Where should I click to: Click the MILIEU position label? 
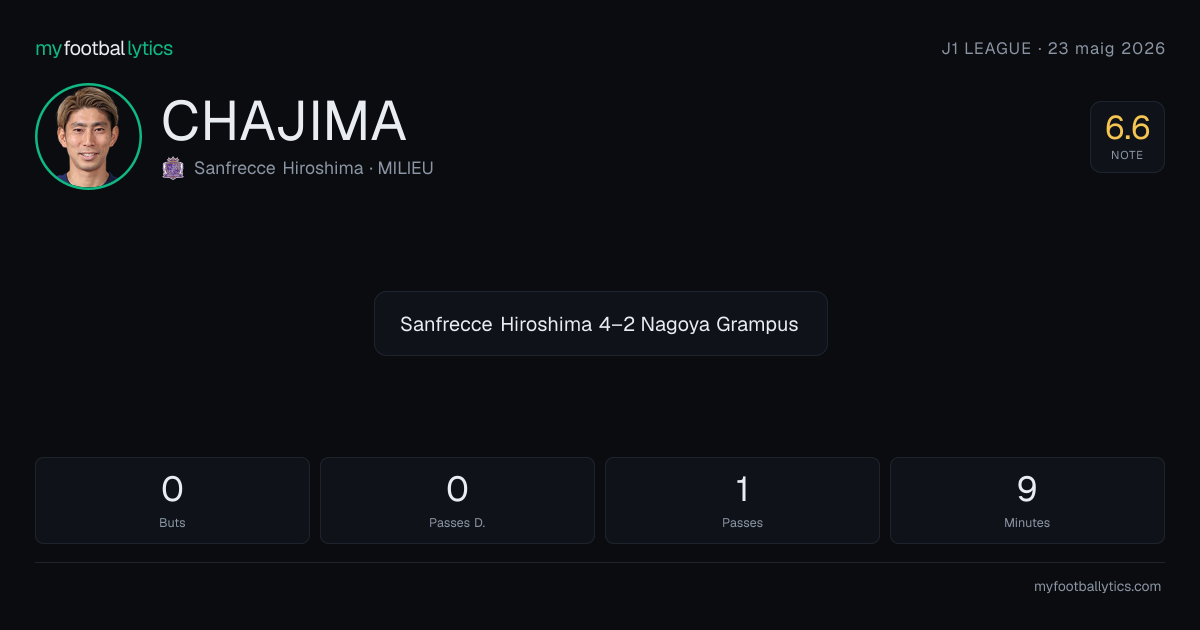tap(405, 168)
